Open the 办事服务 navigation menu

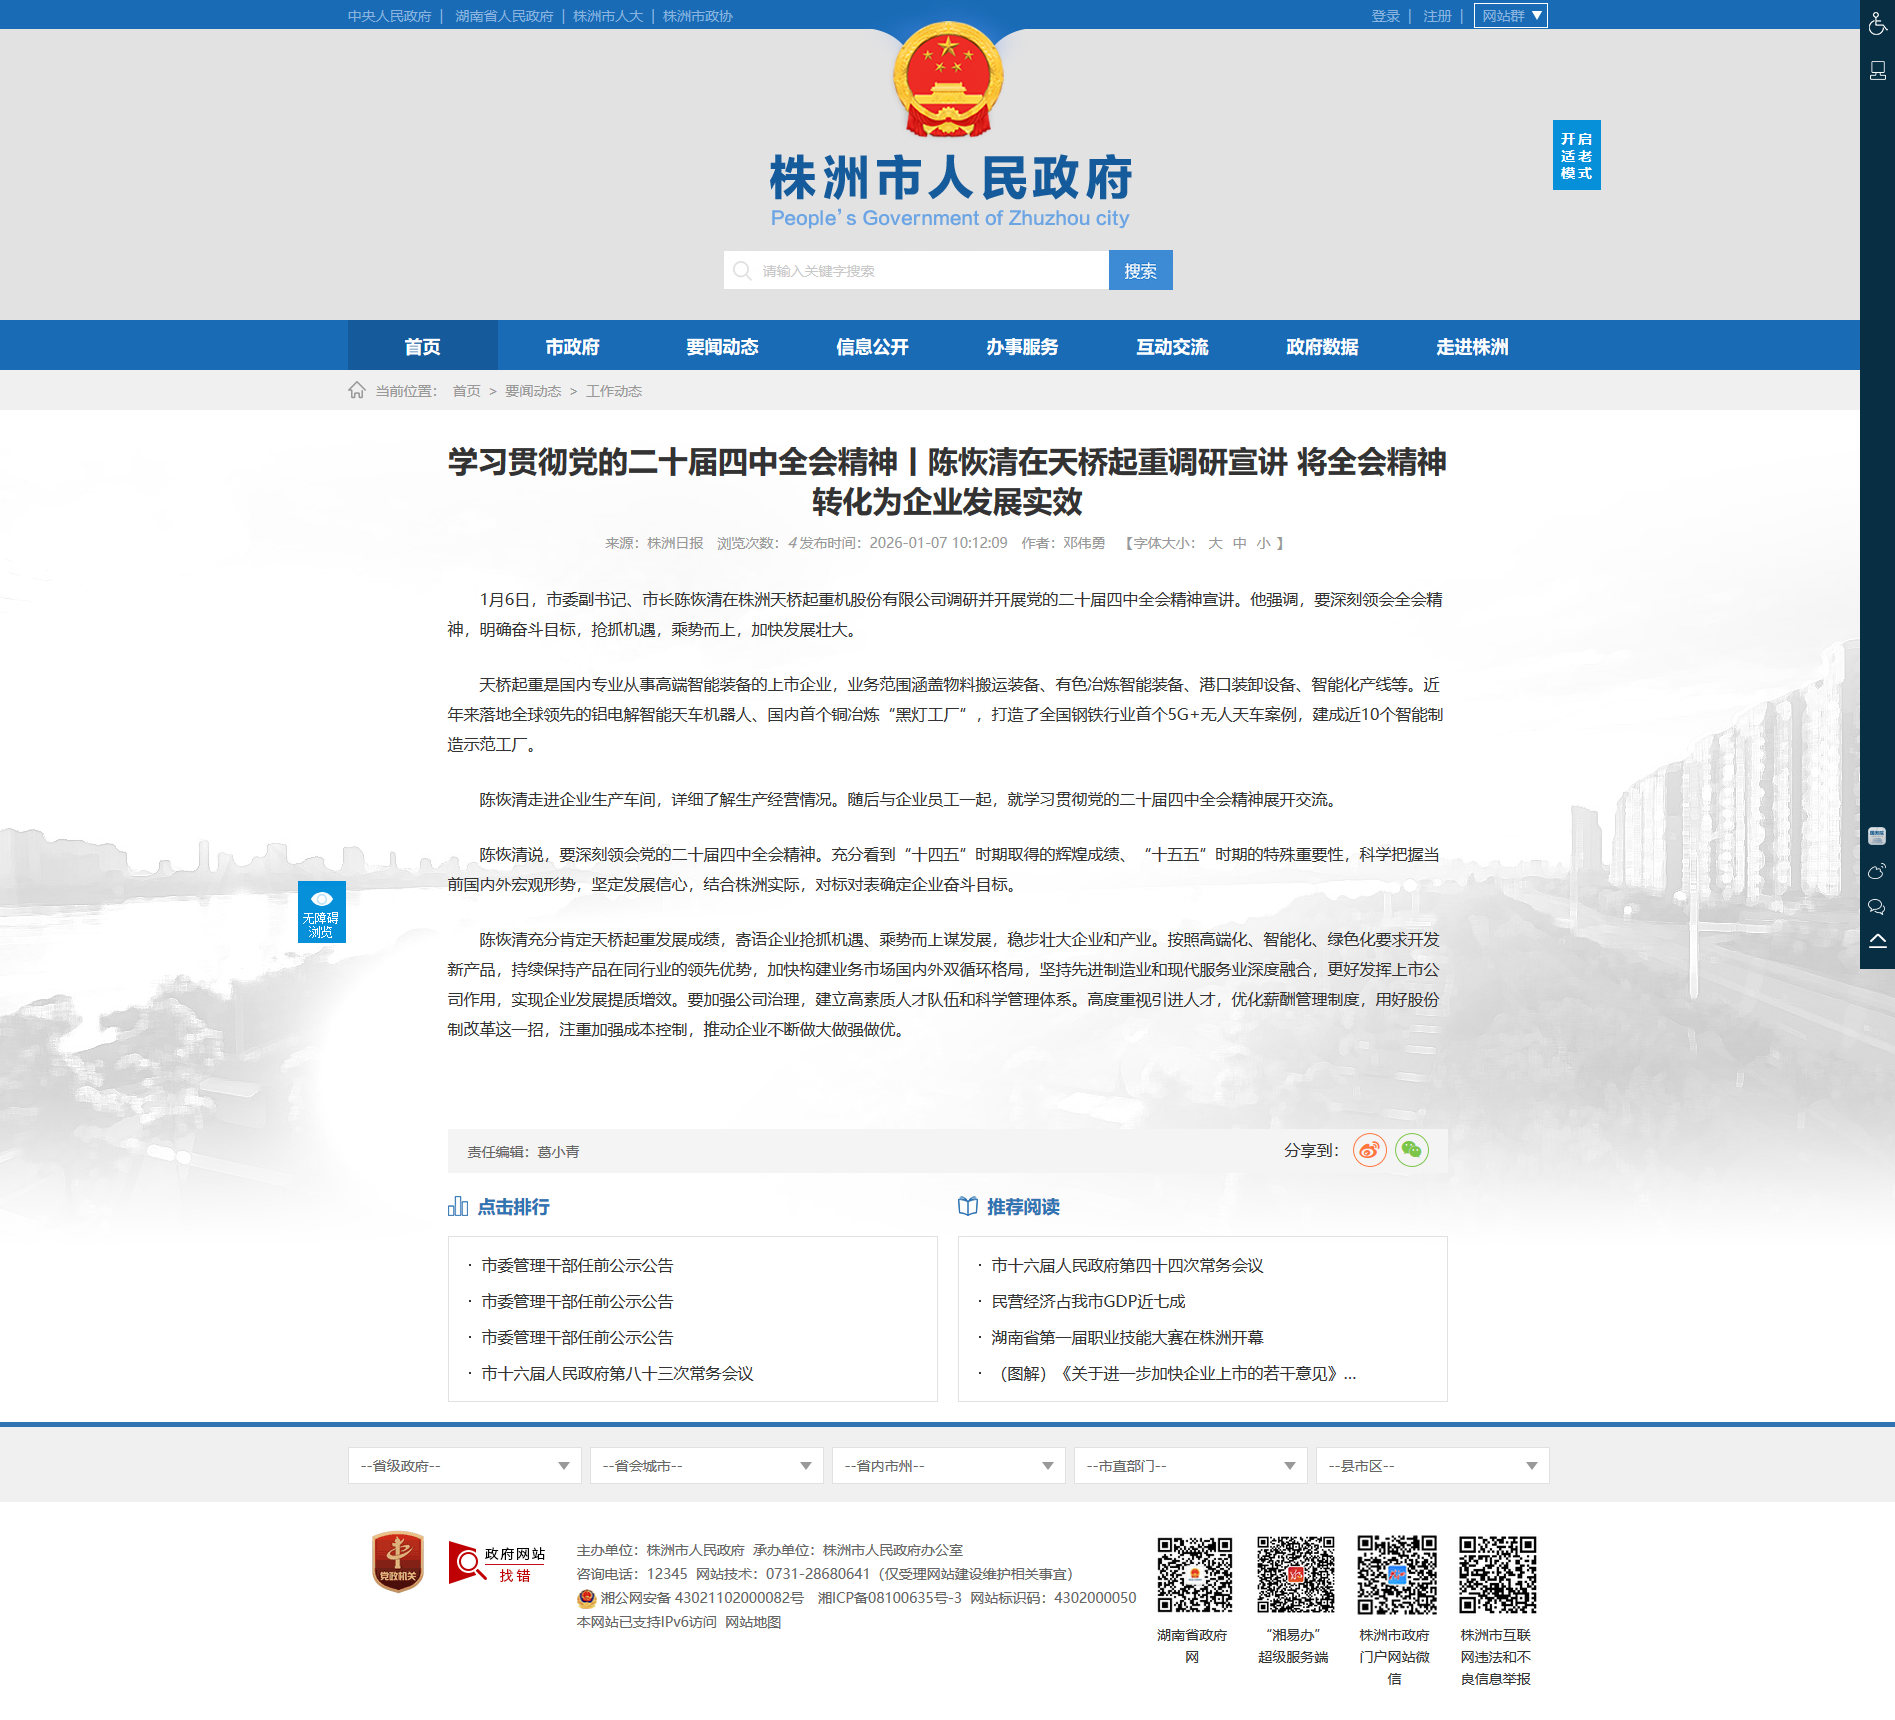(1022, 346)
